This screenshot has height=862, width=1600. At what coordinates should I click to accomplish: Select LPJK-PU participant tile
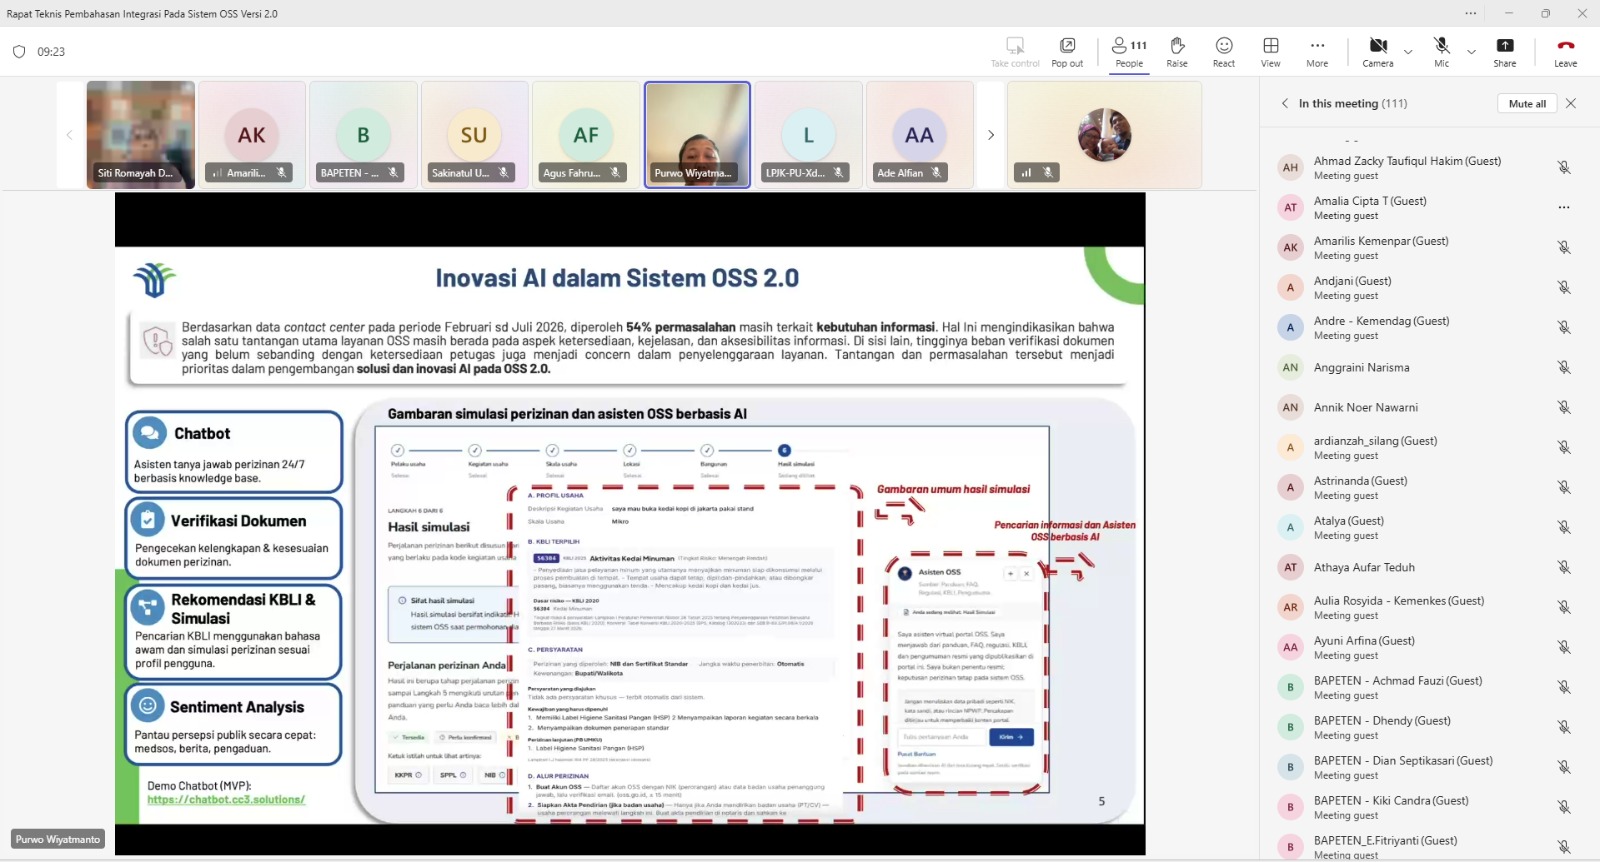point(808,135)
